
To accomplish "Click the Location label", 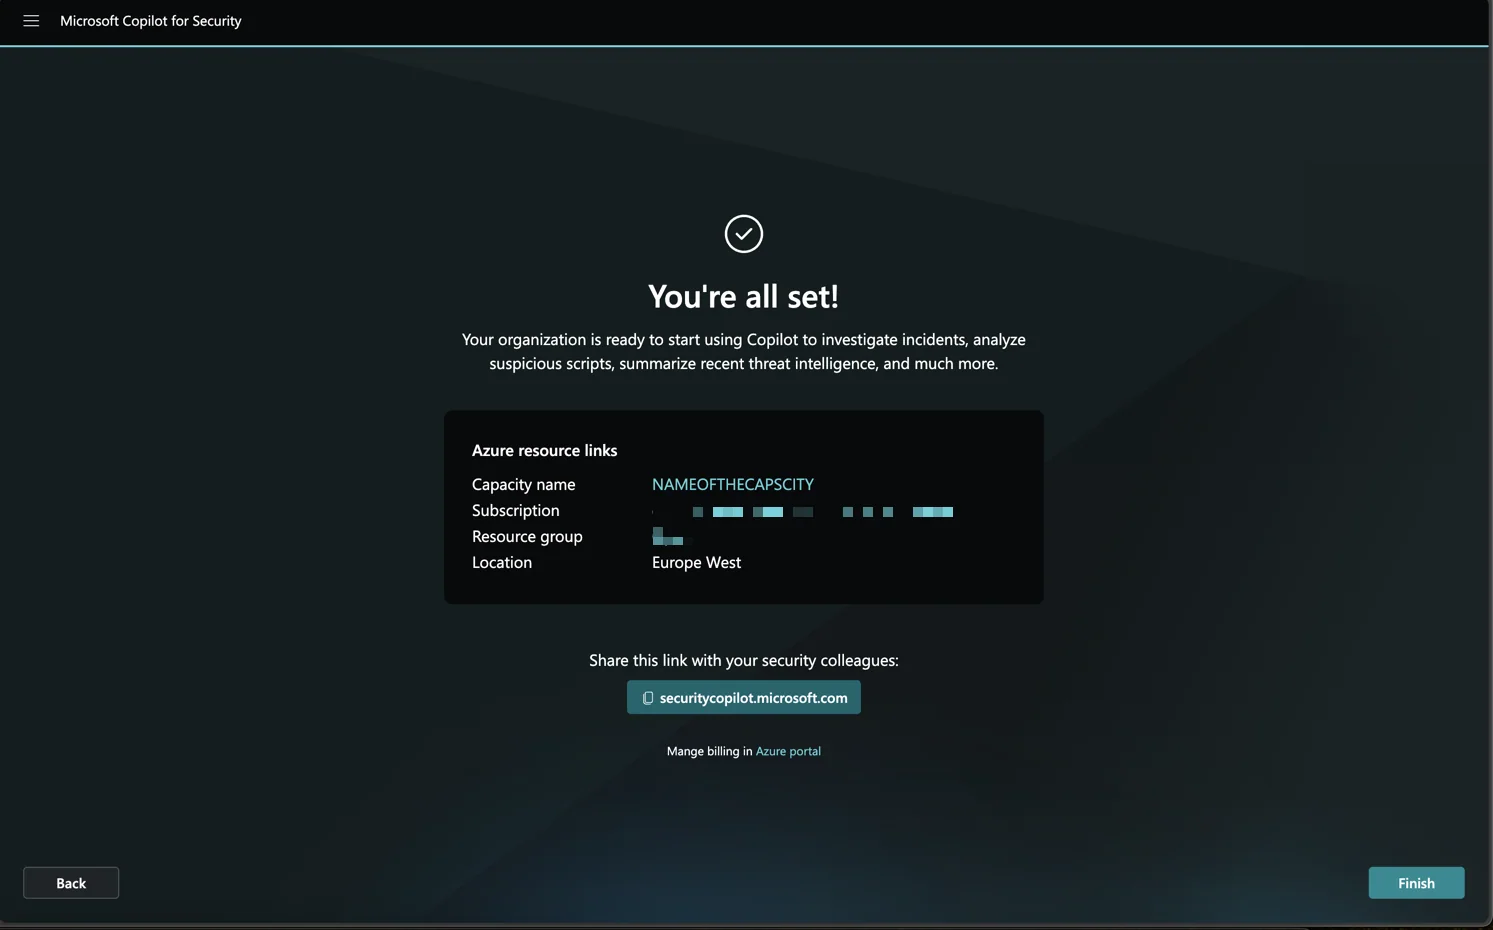I will point(502,562).
